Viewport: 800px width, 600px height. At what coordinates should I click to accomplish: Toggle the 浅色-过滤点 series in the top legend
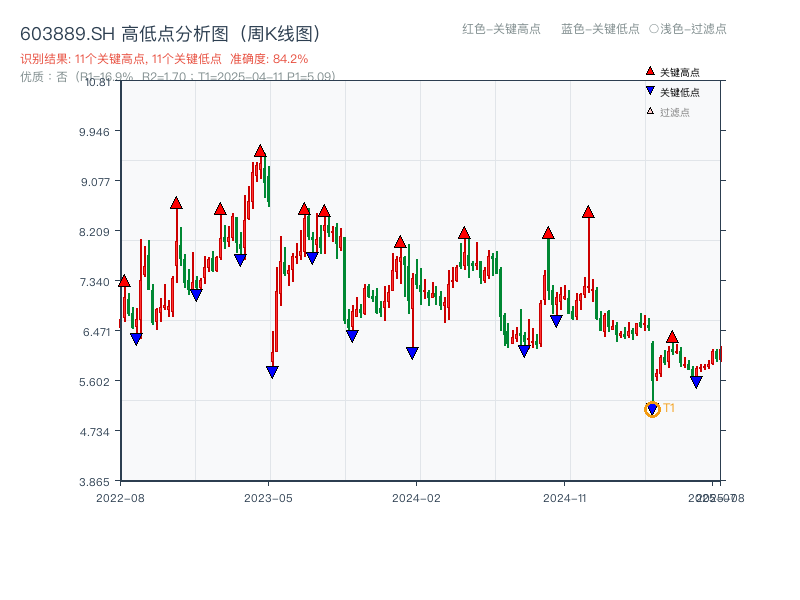tap(690, 30)
